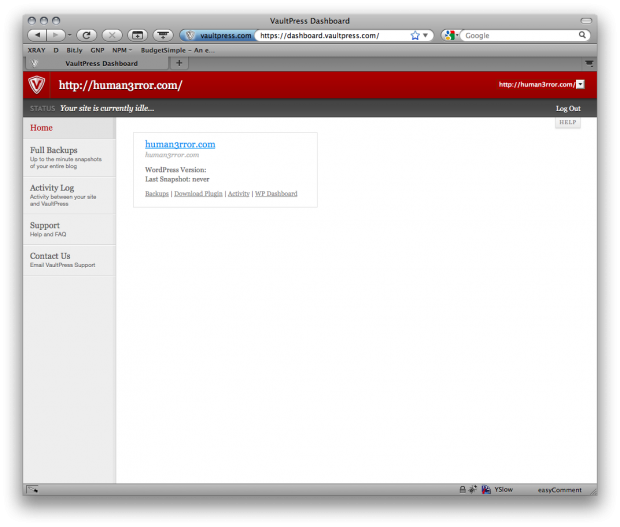Click the Download Plugin link
The image size is (620, 527).
click(x=198, y=193)
